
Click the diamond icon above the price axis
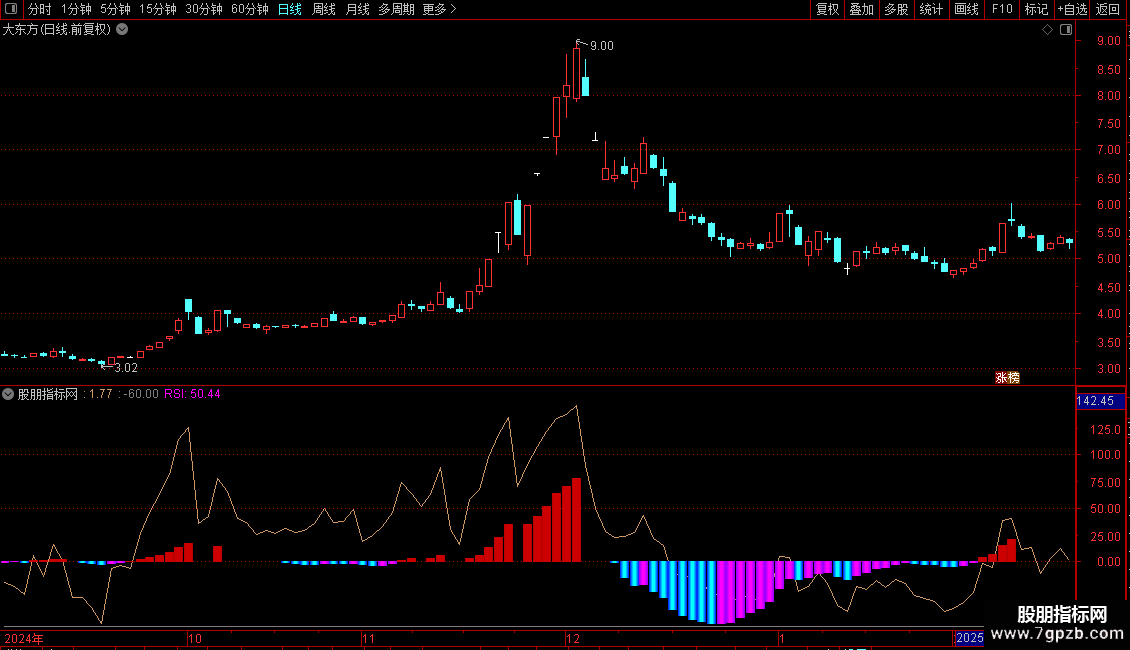[x=1047, y=30]
